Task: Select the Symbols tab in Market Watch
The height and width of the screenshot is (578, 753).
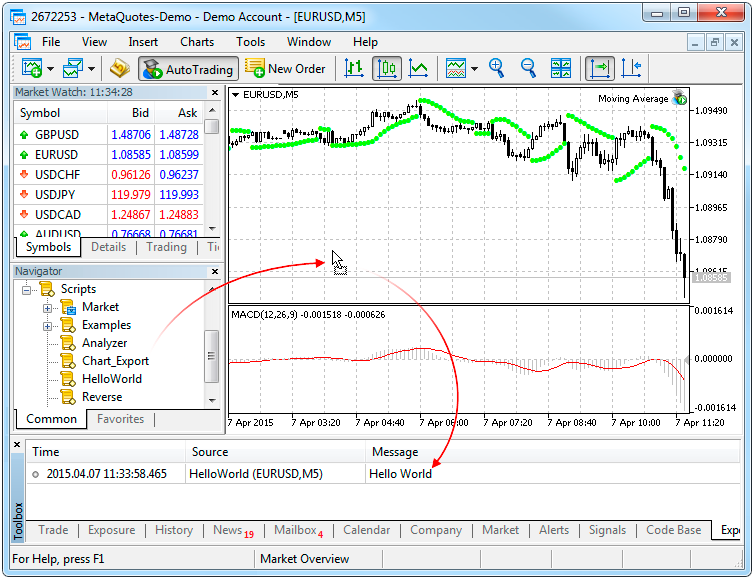Action: point(48,247)
